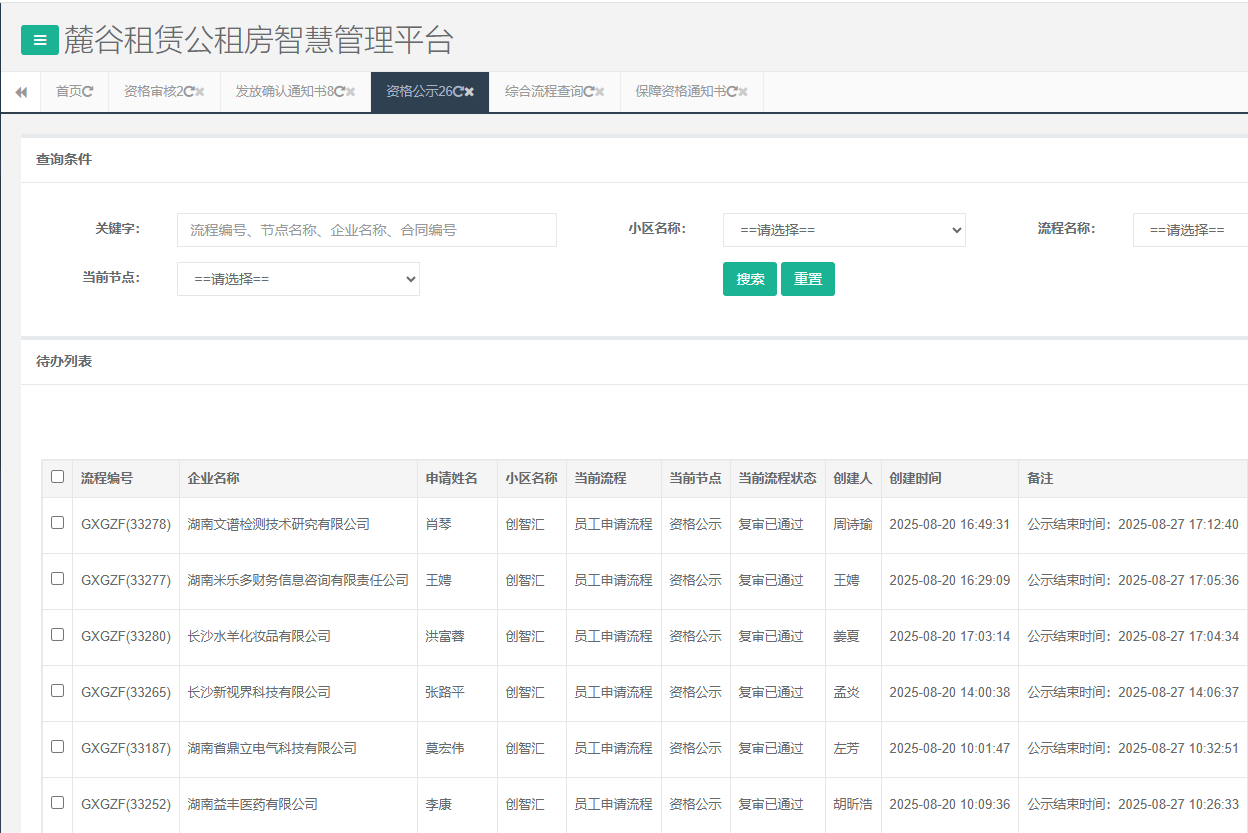Close the 发放确认通知书 tab
Image resolution: width=1248 pixels, height=833 pixels.
tap(350, 92)
